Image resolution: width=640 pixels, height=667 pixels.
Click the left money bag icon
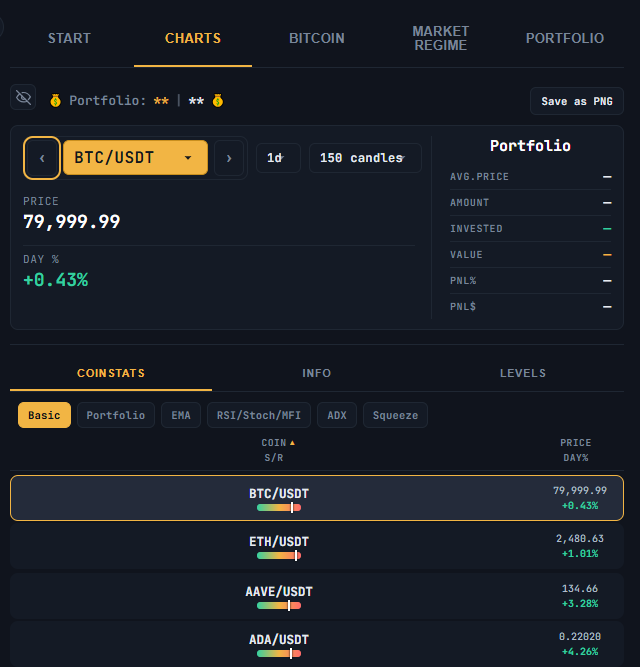click(55, 101)
